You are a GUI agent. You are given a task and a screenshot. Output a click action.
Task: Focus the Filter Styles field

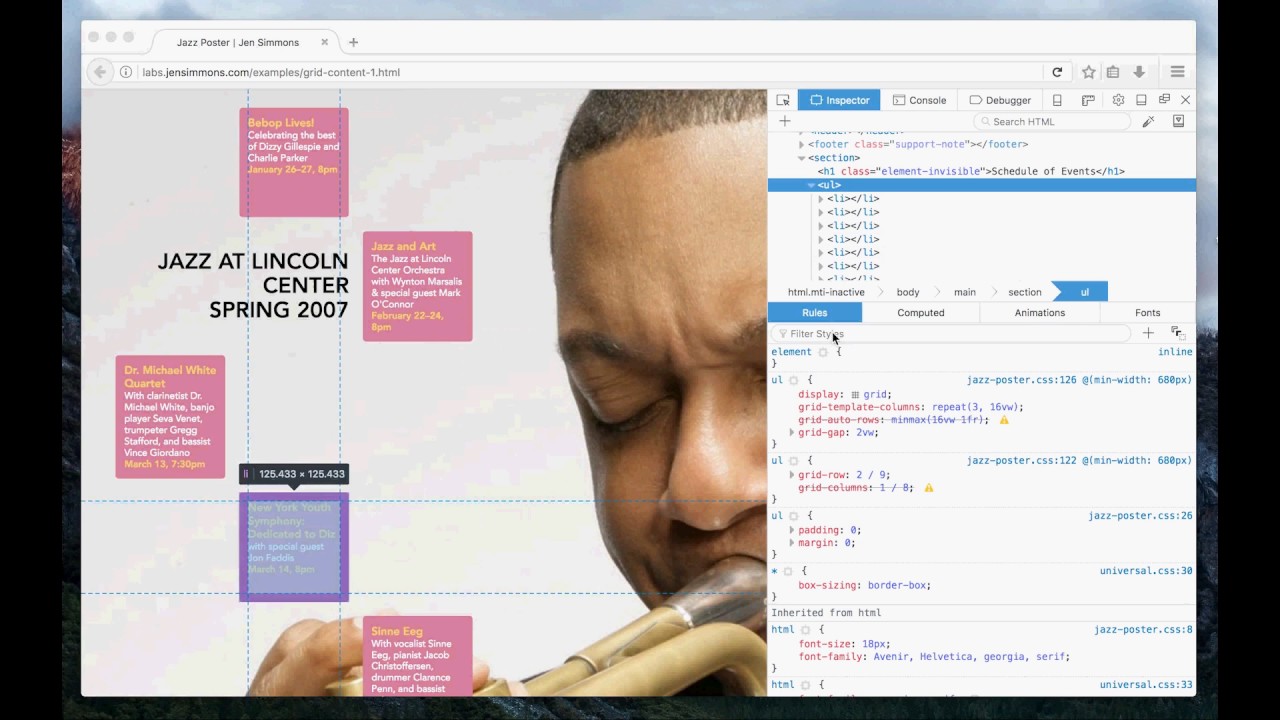950,333
